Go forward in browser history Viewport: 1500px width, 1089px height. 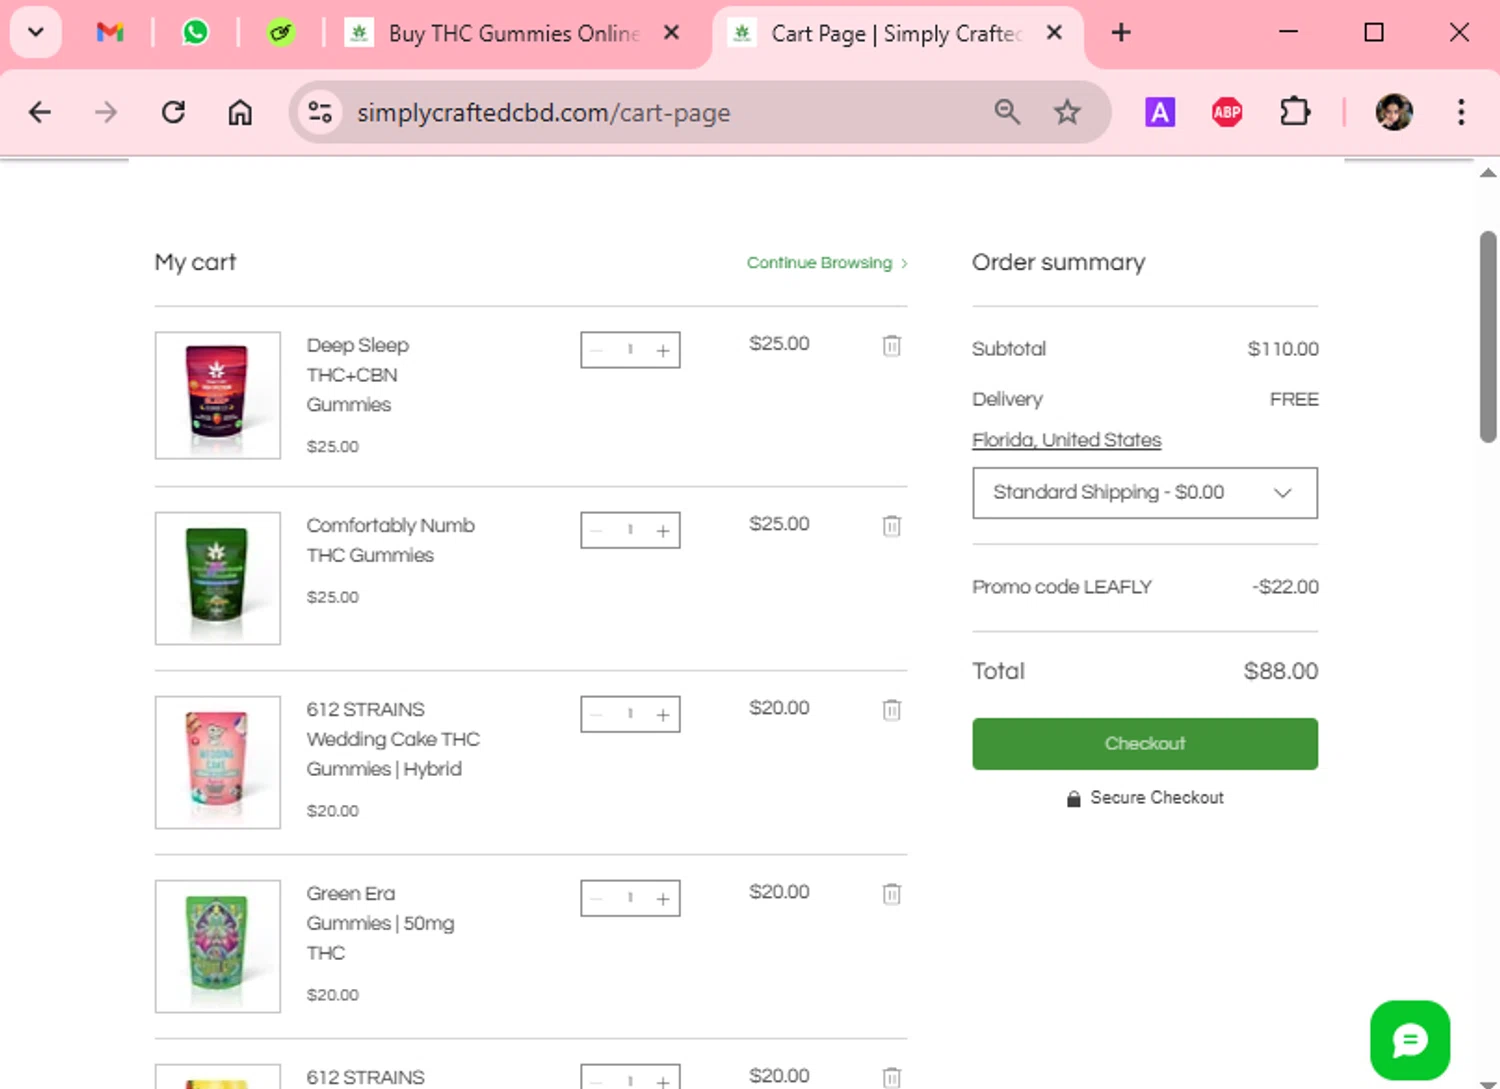pos(106,112)
